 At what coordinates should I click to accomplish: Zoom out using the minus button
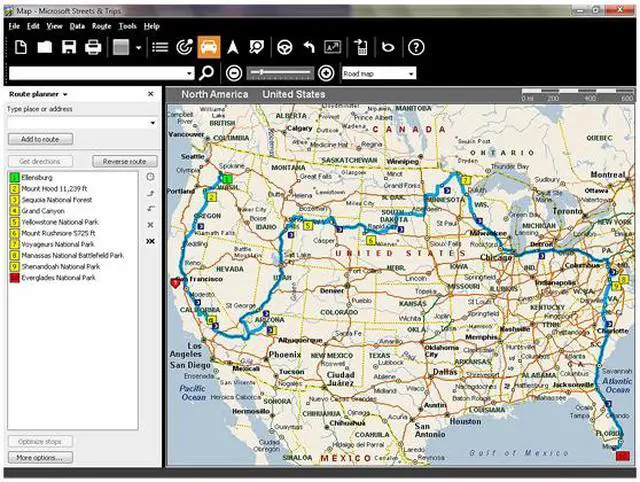(x=233, y=73)
